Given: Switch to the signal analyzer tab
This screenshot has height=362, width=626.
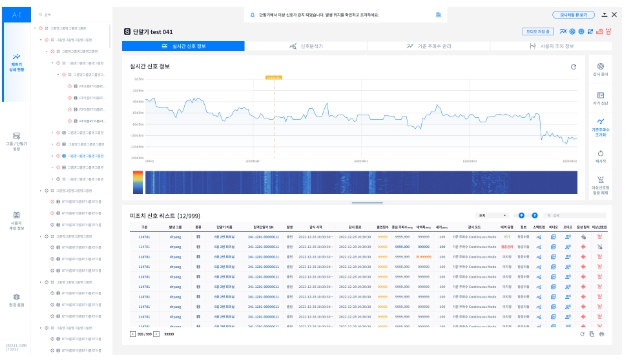Looking at the screenshot, I should [306, 46].
